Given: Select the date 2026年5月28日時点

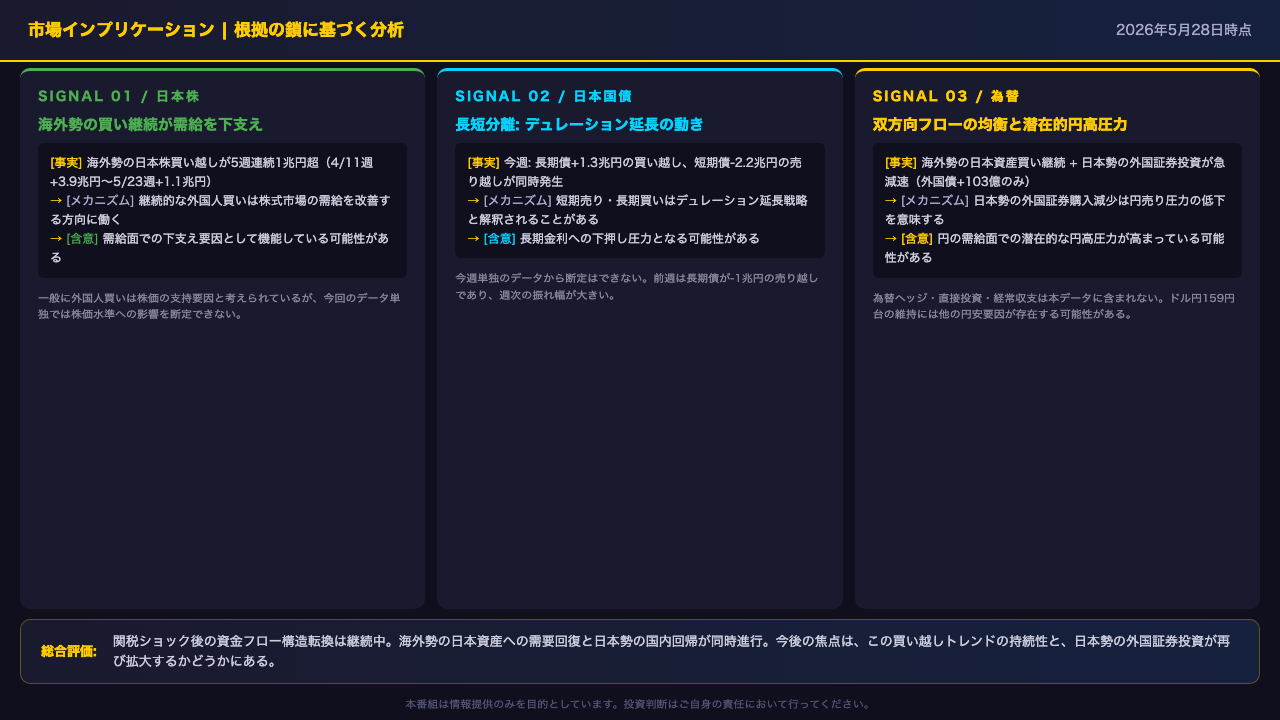Looking at the screenshot, I should [1184, 30].
